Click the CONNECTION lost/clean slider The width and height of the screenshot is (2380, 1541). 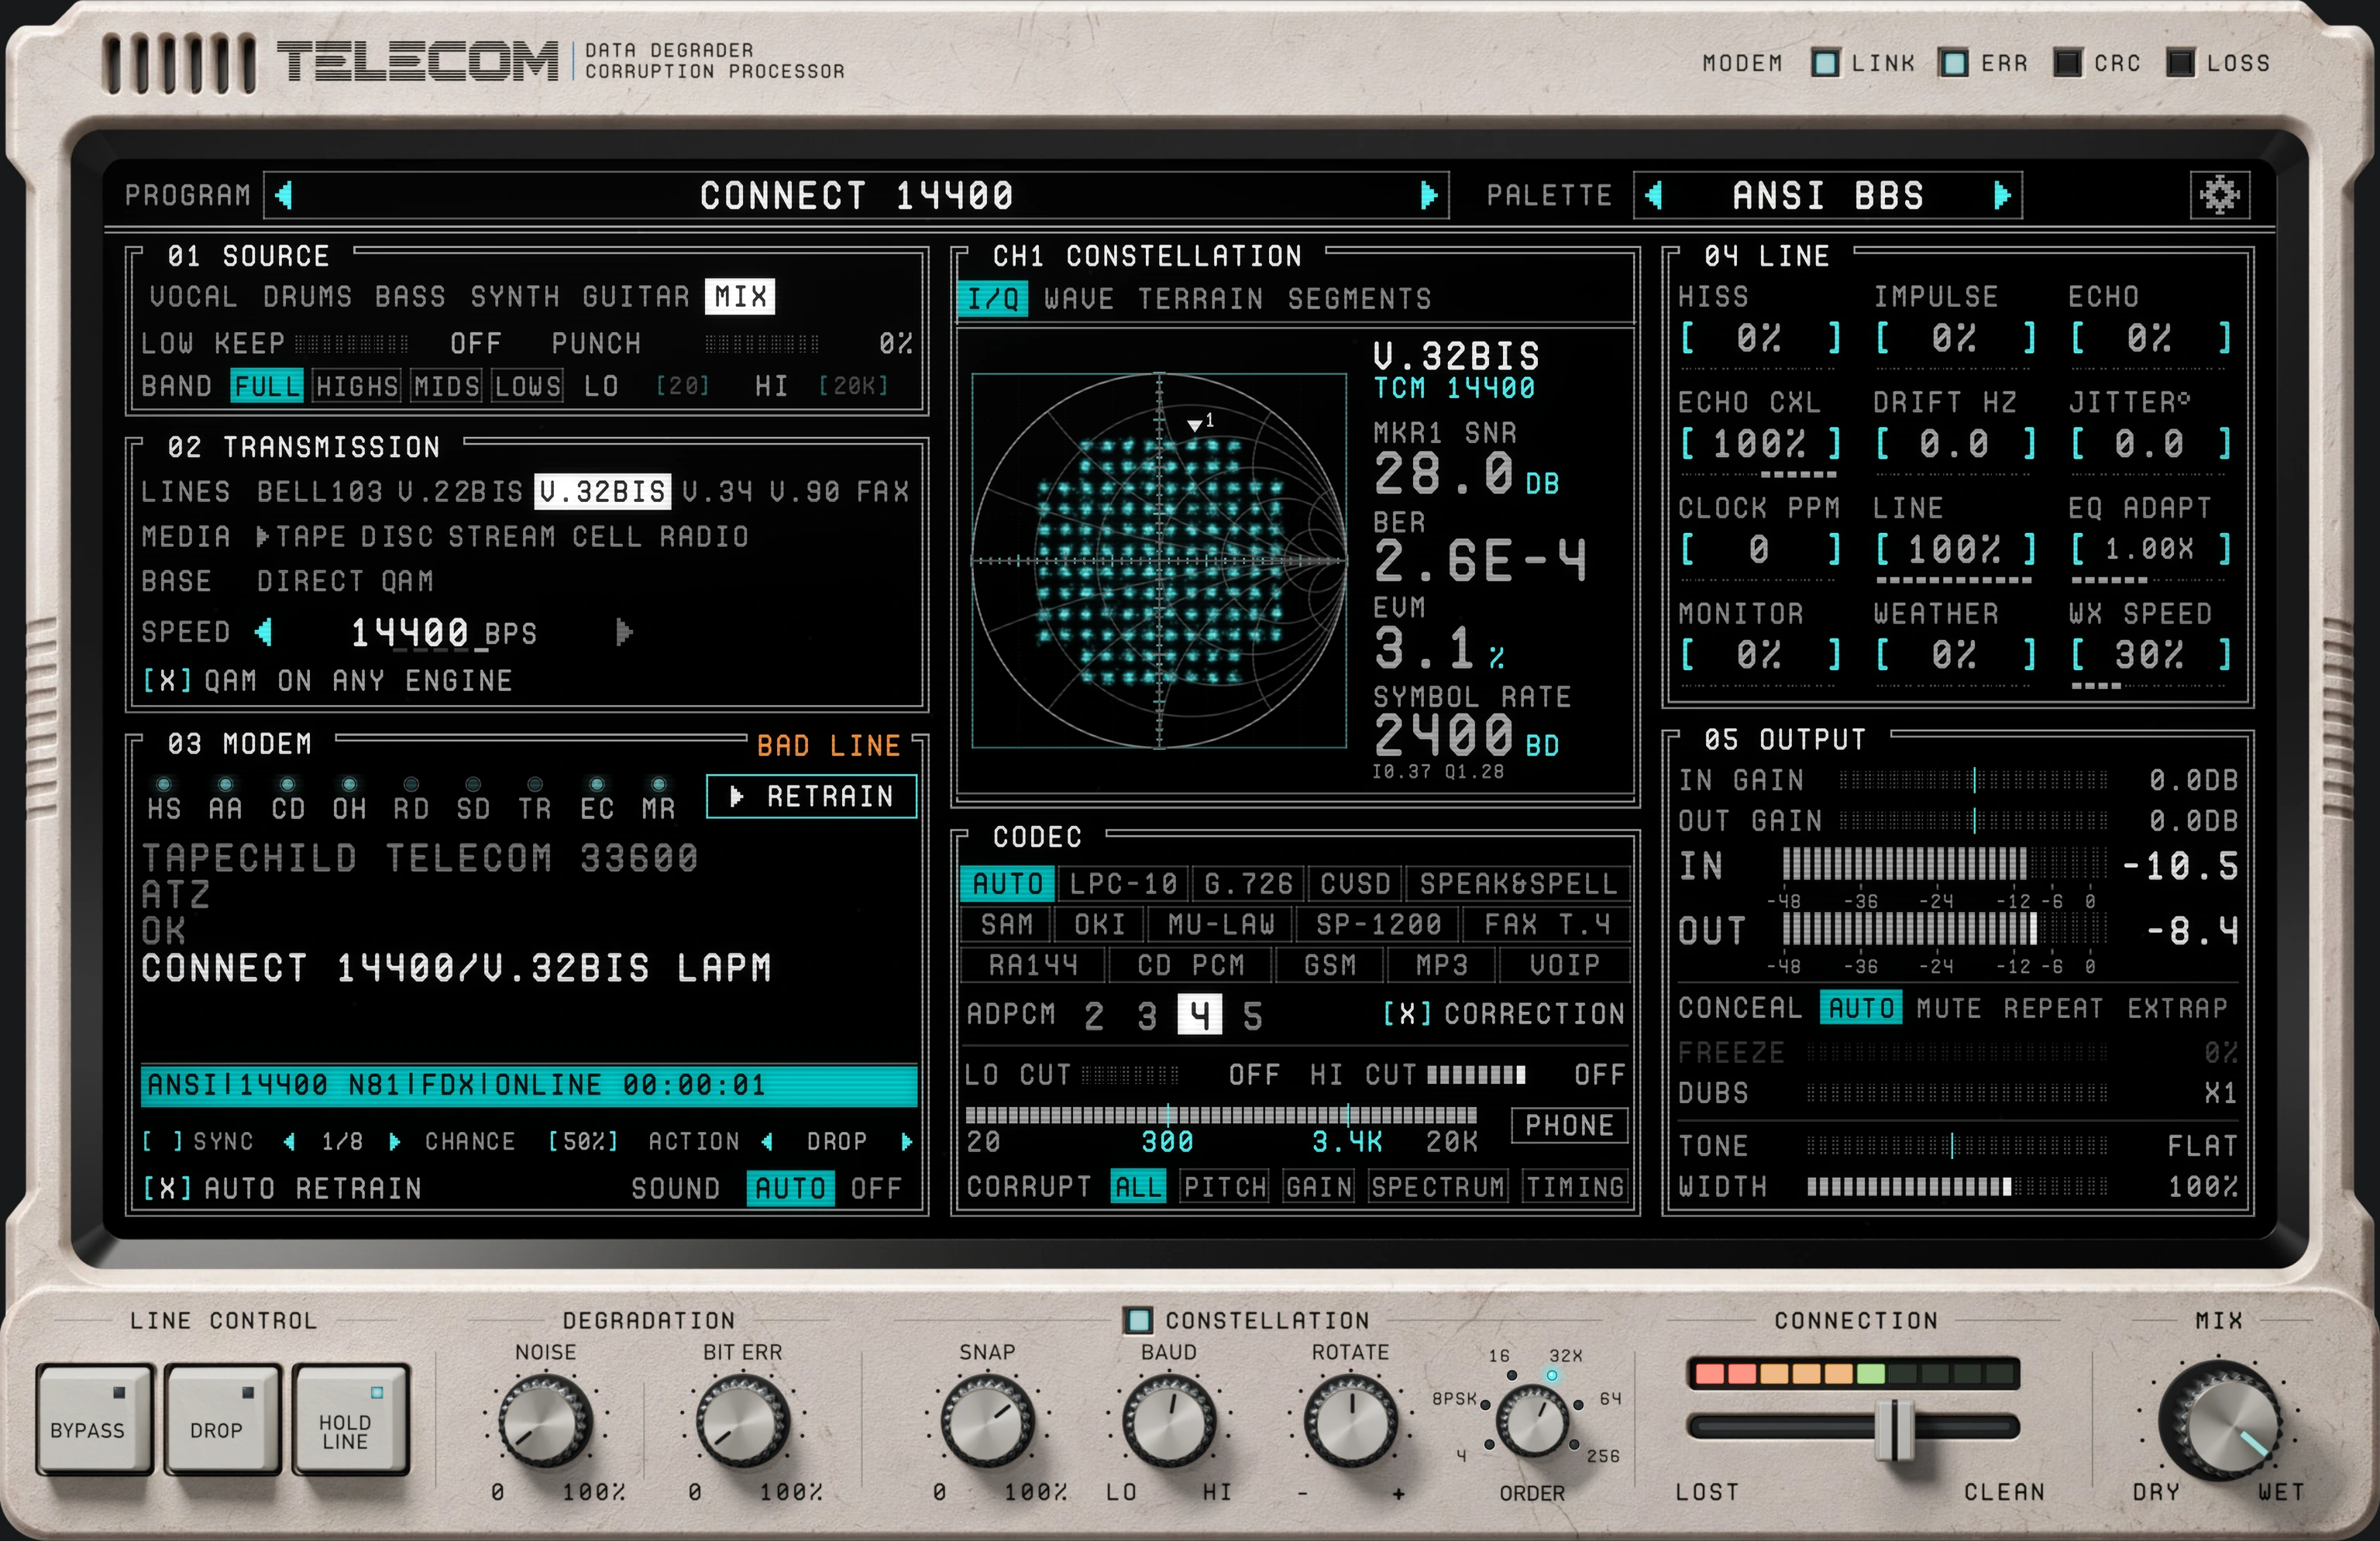point(1853,1426)
